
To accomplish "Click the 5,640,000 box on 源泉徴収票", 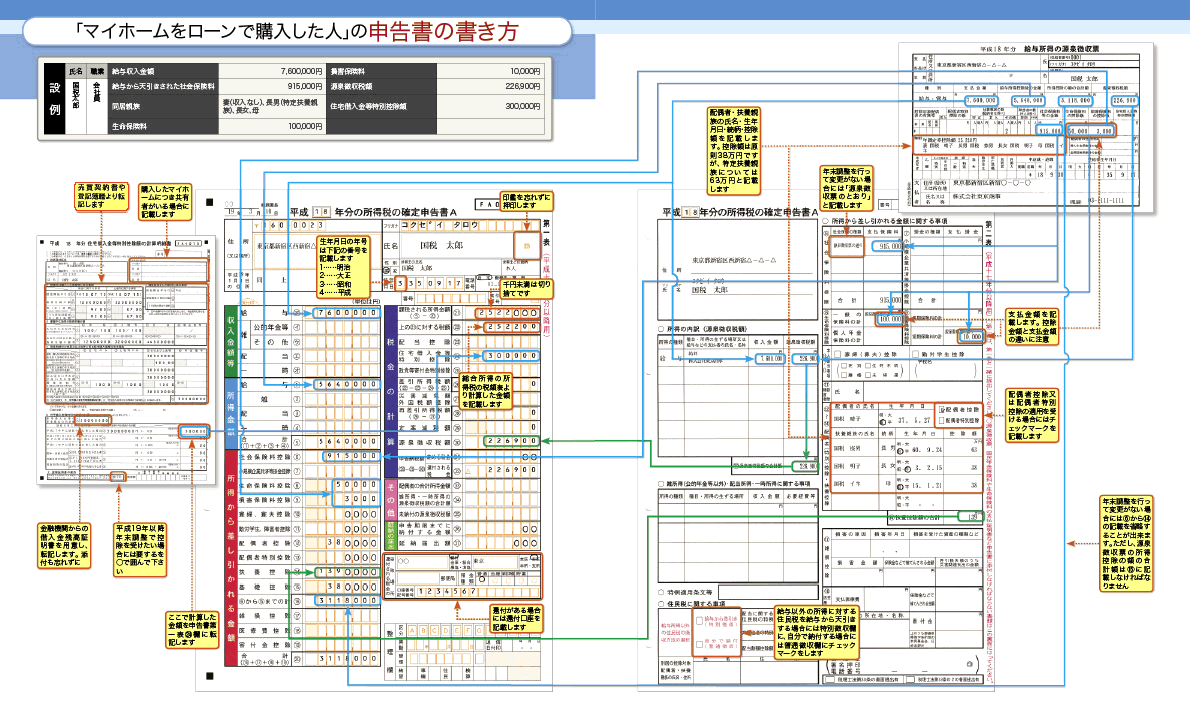I will pyautogui.click(x=1028, y=100).
